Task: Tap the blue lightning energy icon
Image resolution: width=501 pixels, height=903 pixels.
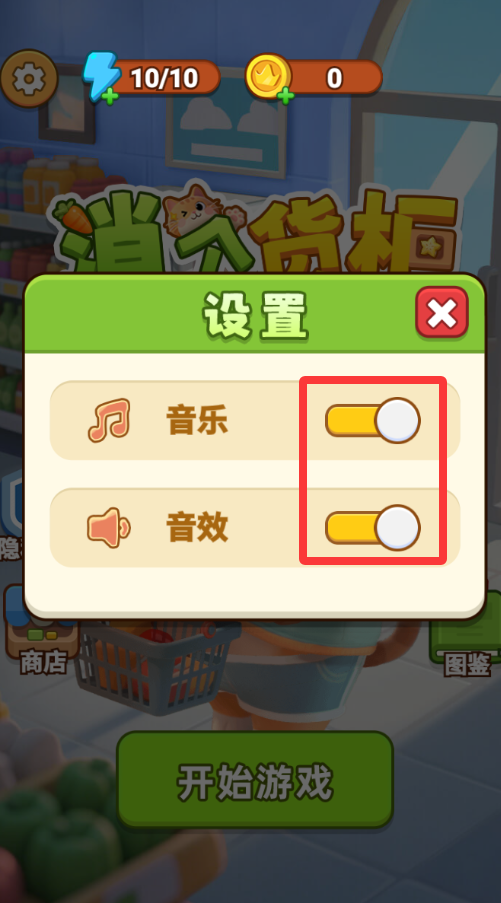Action: click(100, 77)
